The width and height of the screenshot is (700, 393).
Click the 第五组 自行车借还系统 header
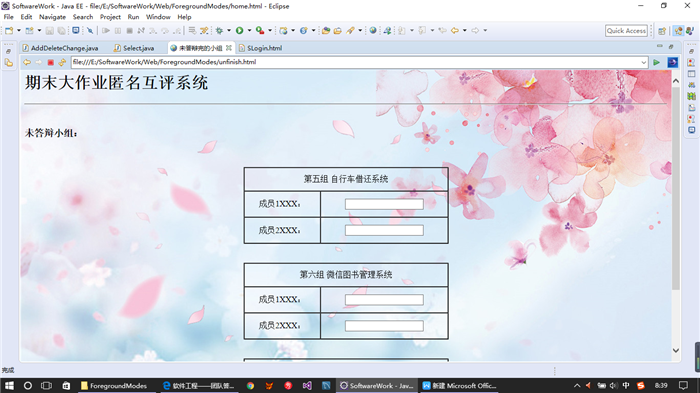coord(346,179)
